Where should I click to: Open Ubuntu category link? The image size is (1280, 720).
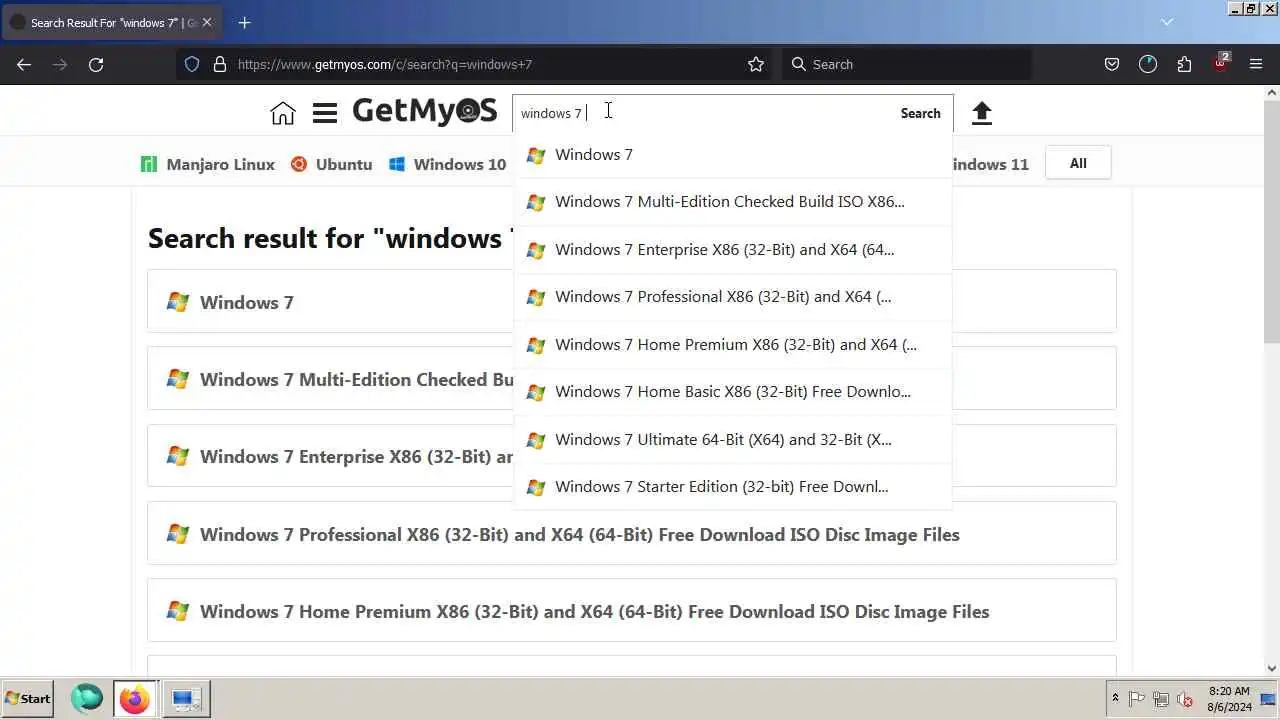[332, 164]
